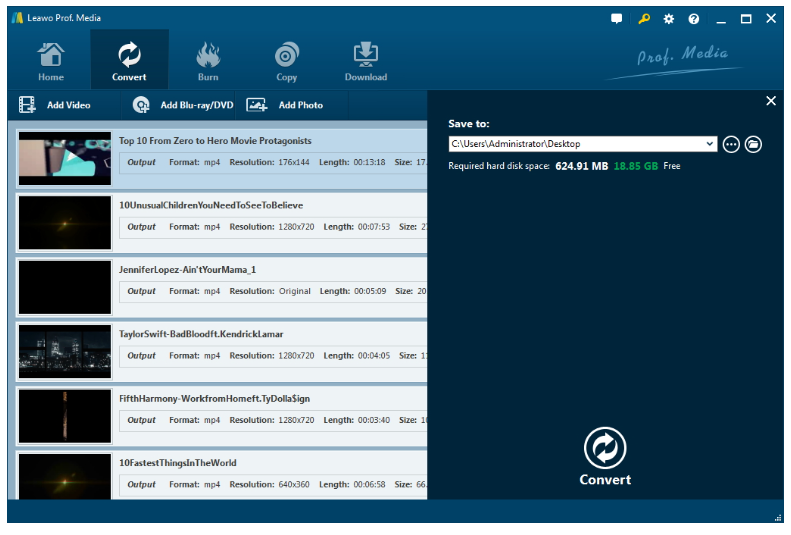
Task: Open help with the question mark icon
Action: 694,19
